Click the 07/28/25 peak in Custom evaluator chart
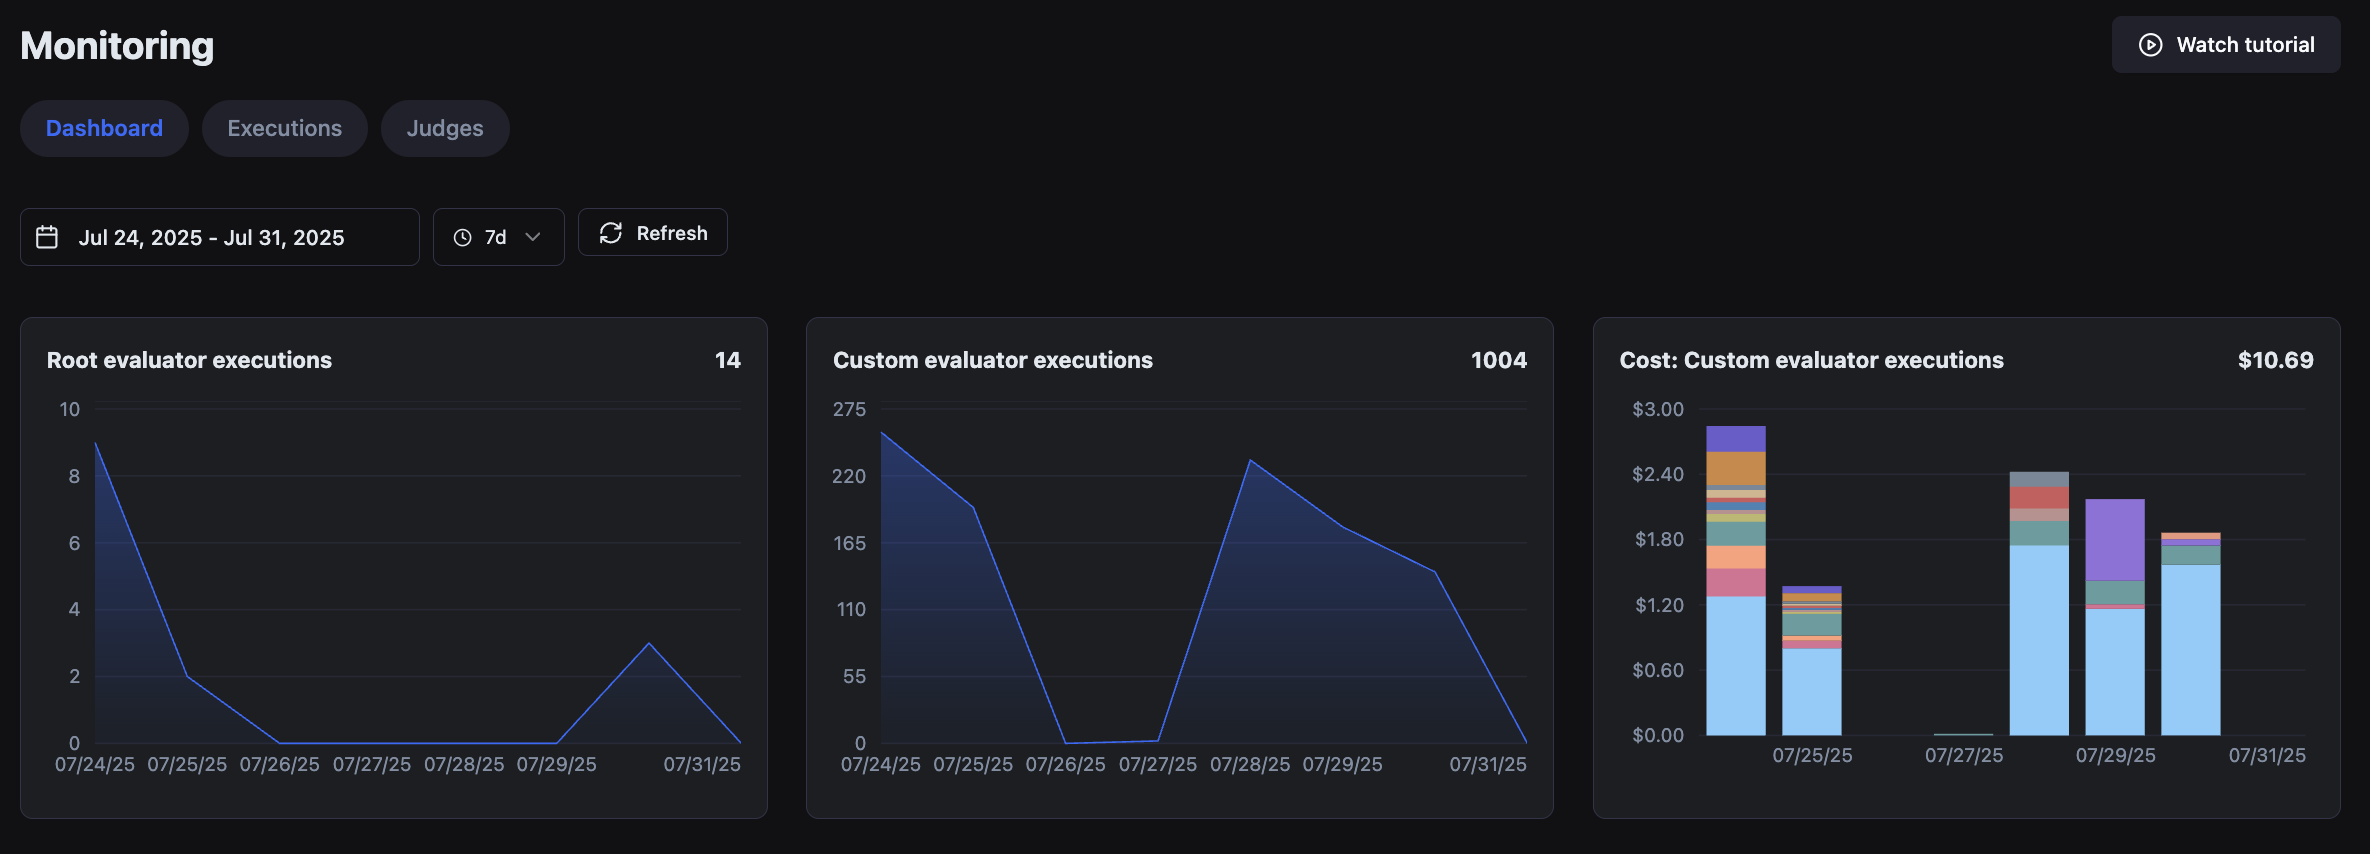The height and width of the screenshot is (854, 2370). (1250, 460)
